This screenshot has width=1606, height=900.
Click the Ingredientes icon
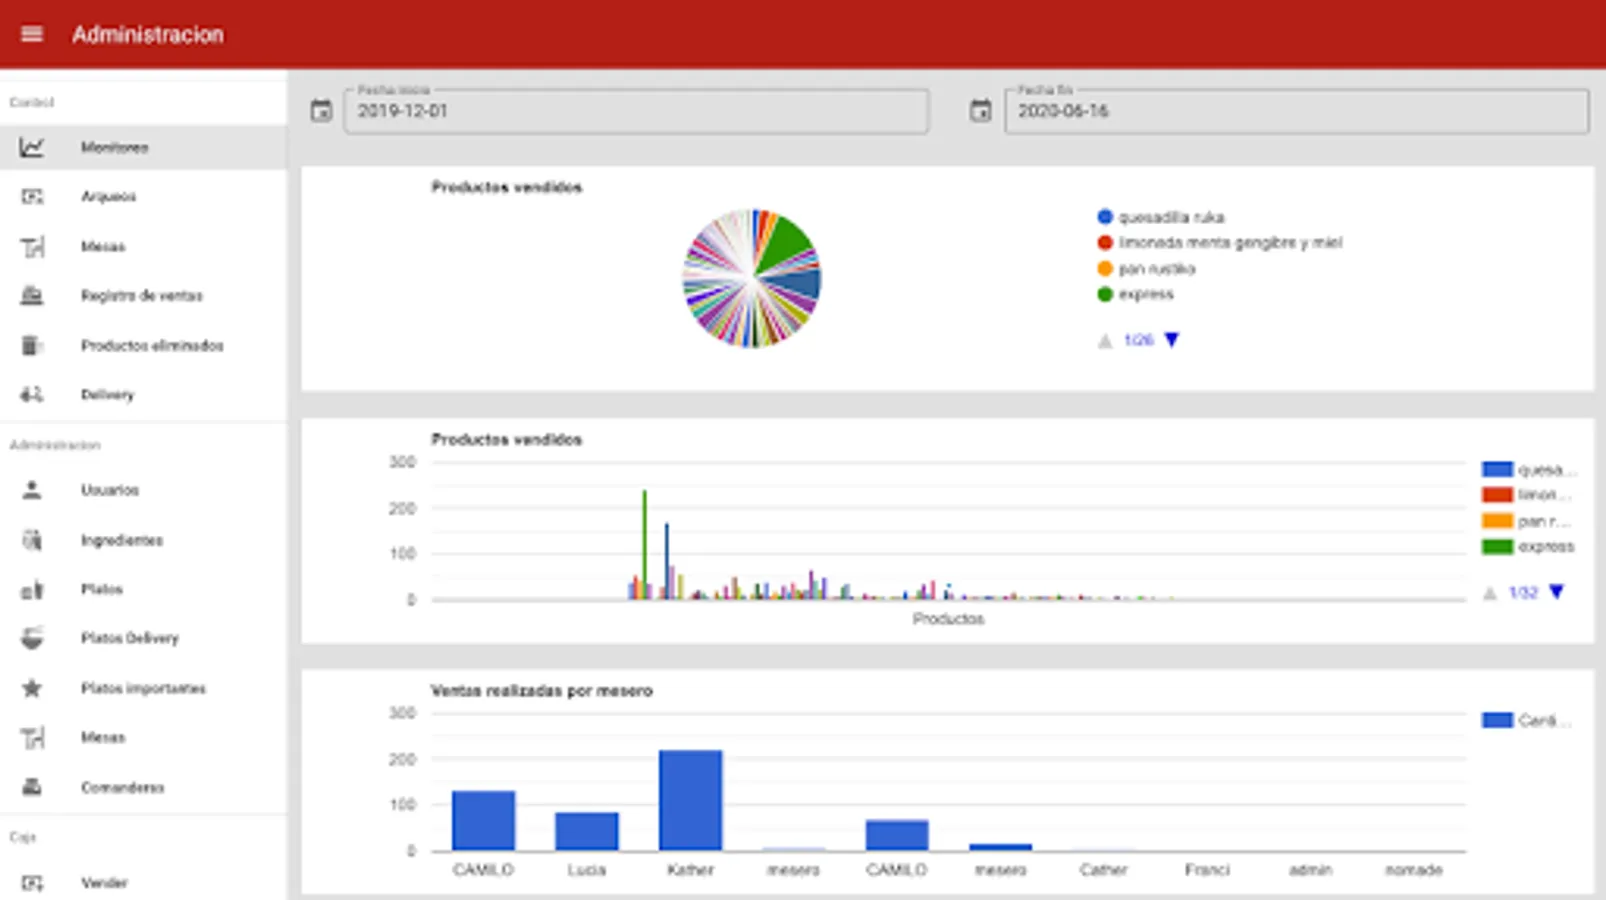click(x=32, y=540)
